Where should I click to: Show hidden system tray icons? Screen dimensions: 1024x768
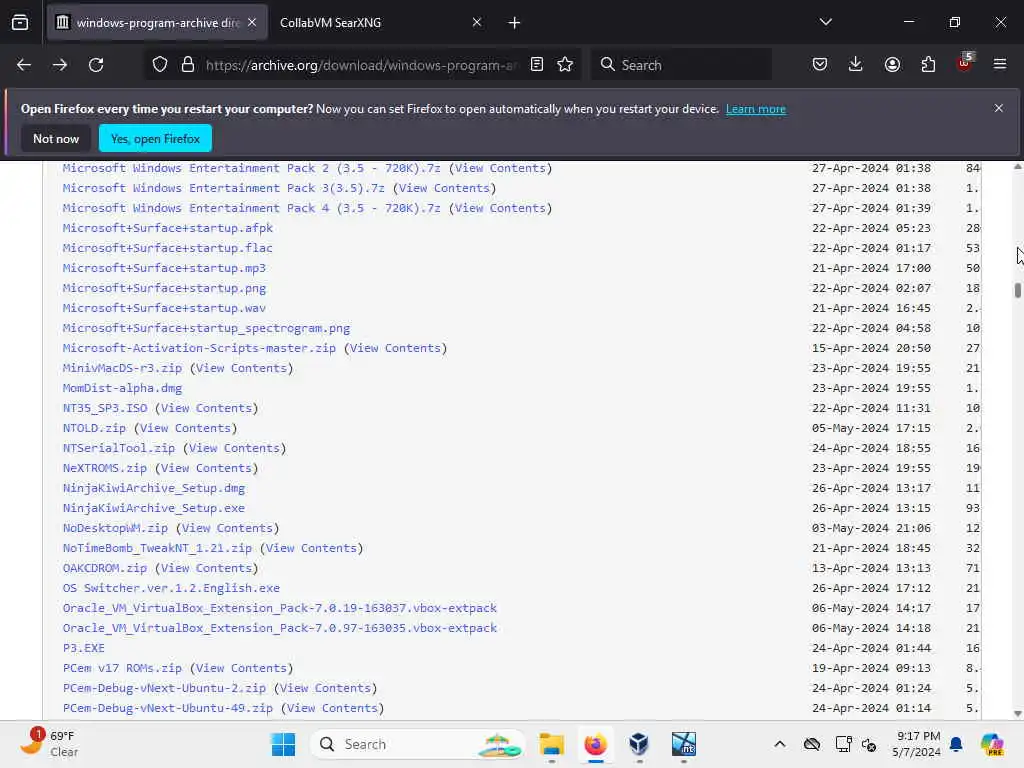pos(780,744)
